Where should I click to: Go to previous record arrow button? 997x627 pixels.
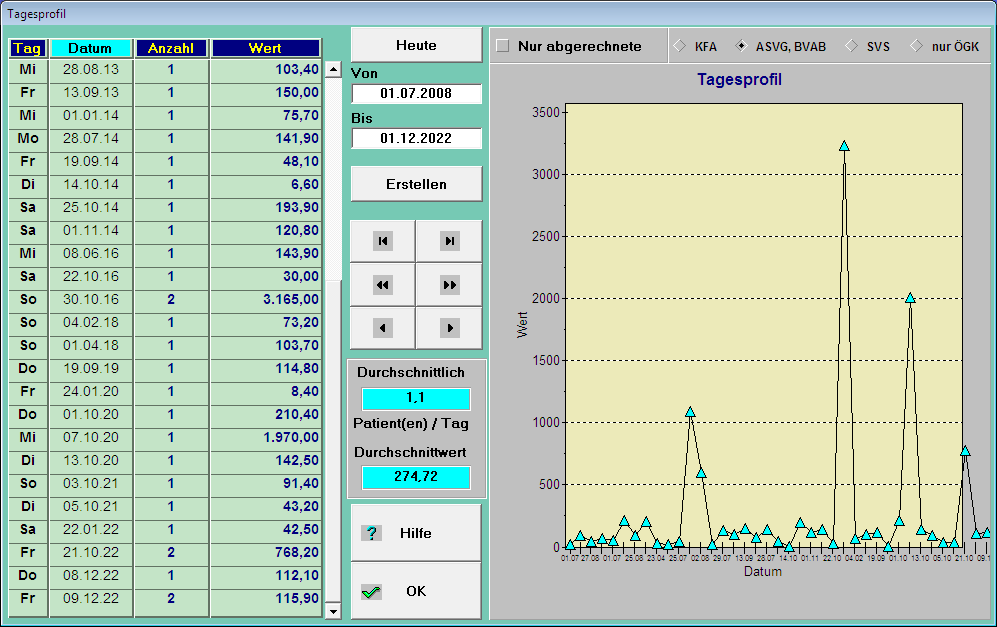[x=382, y=328]
